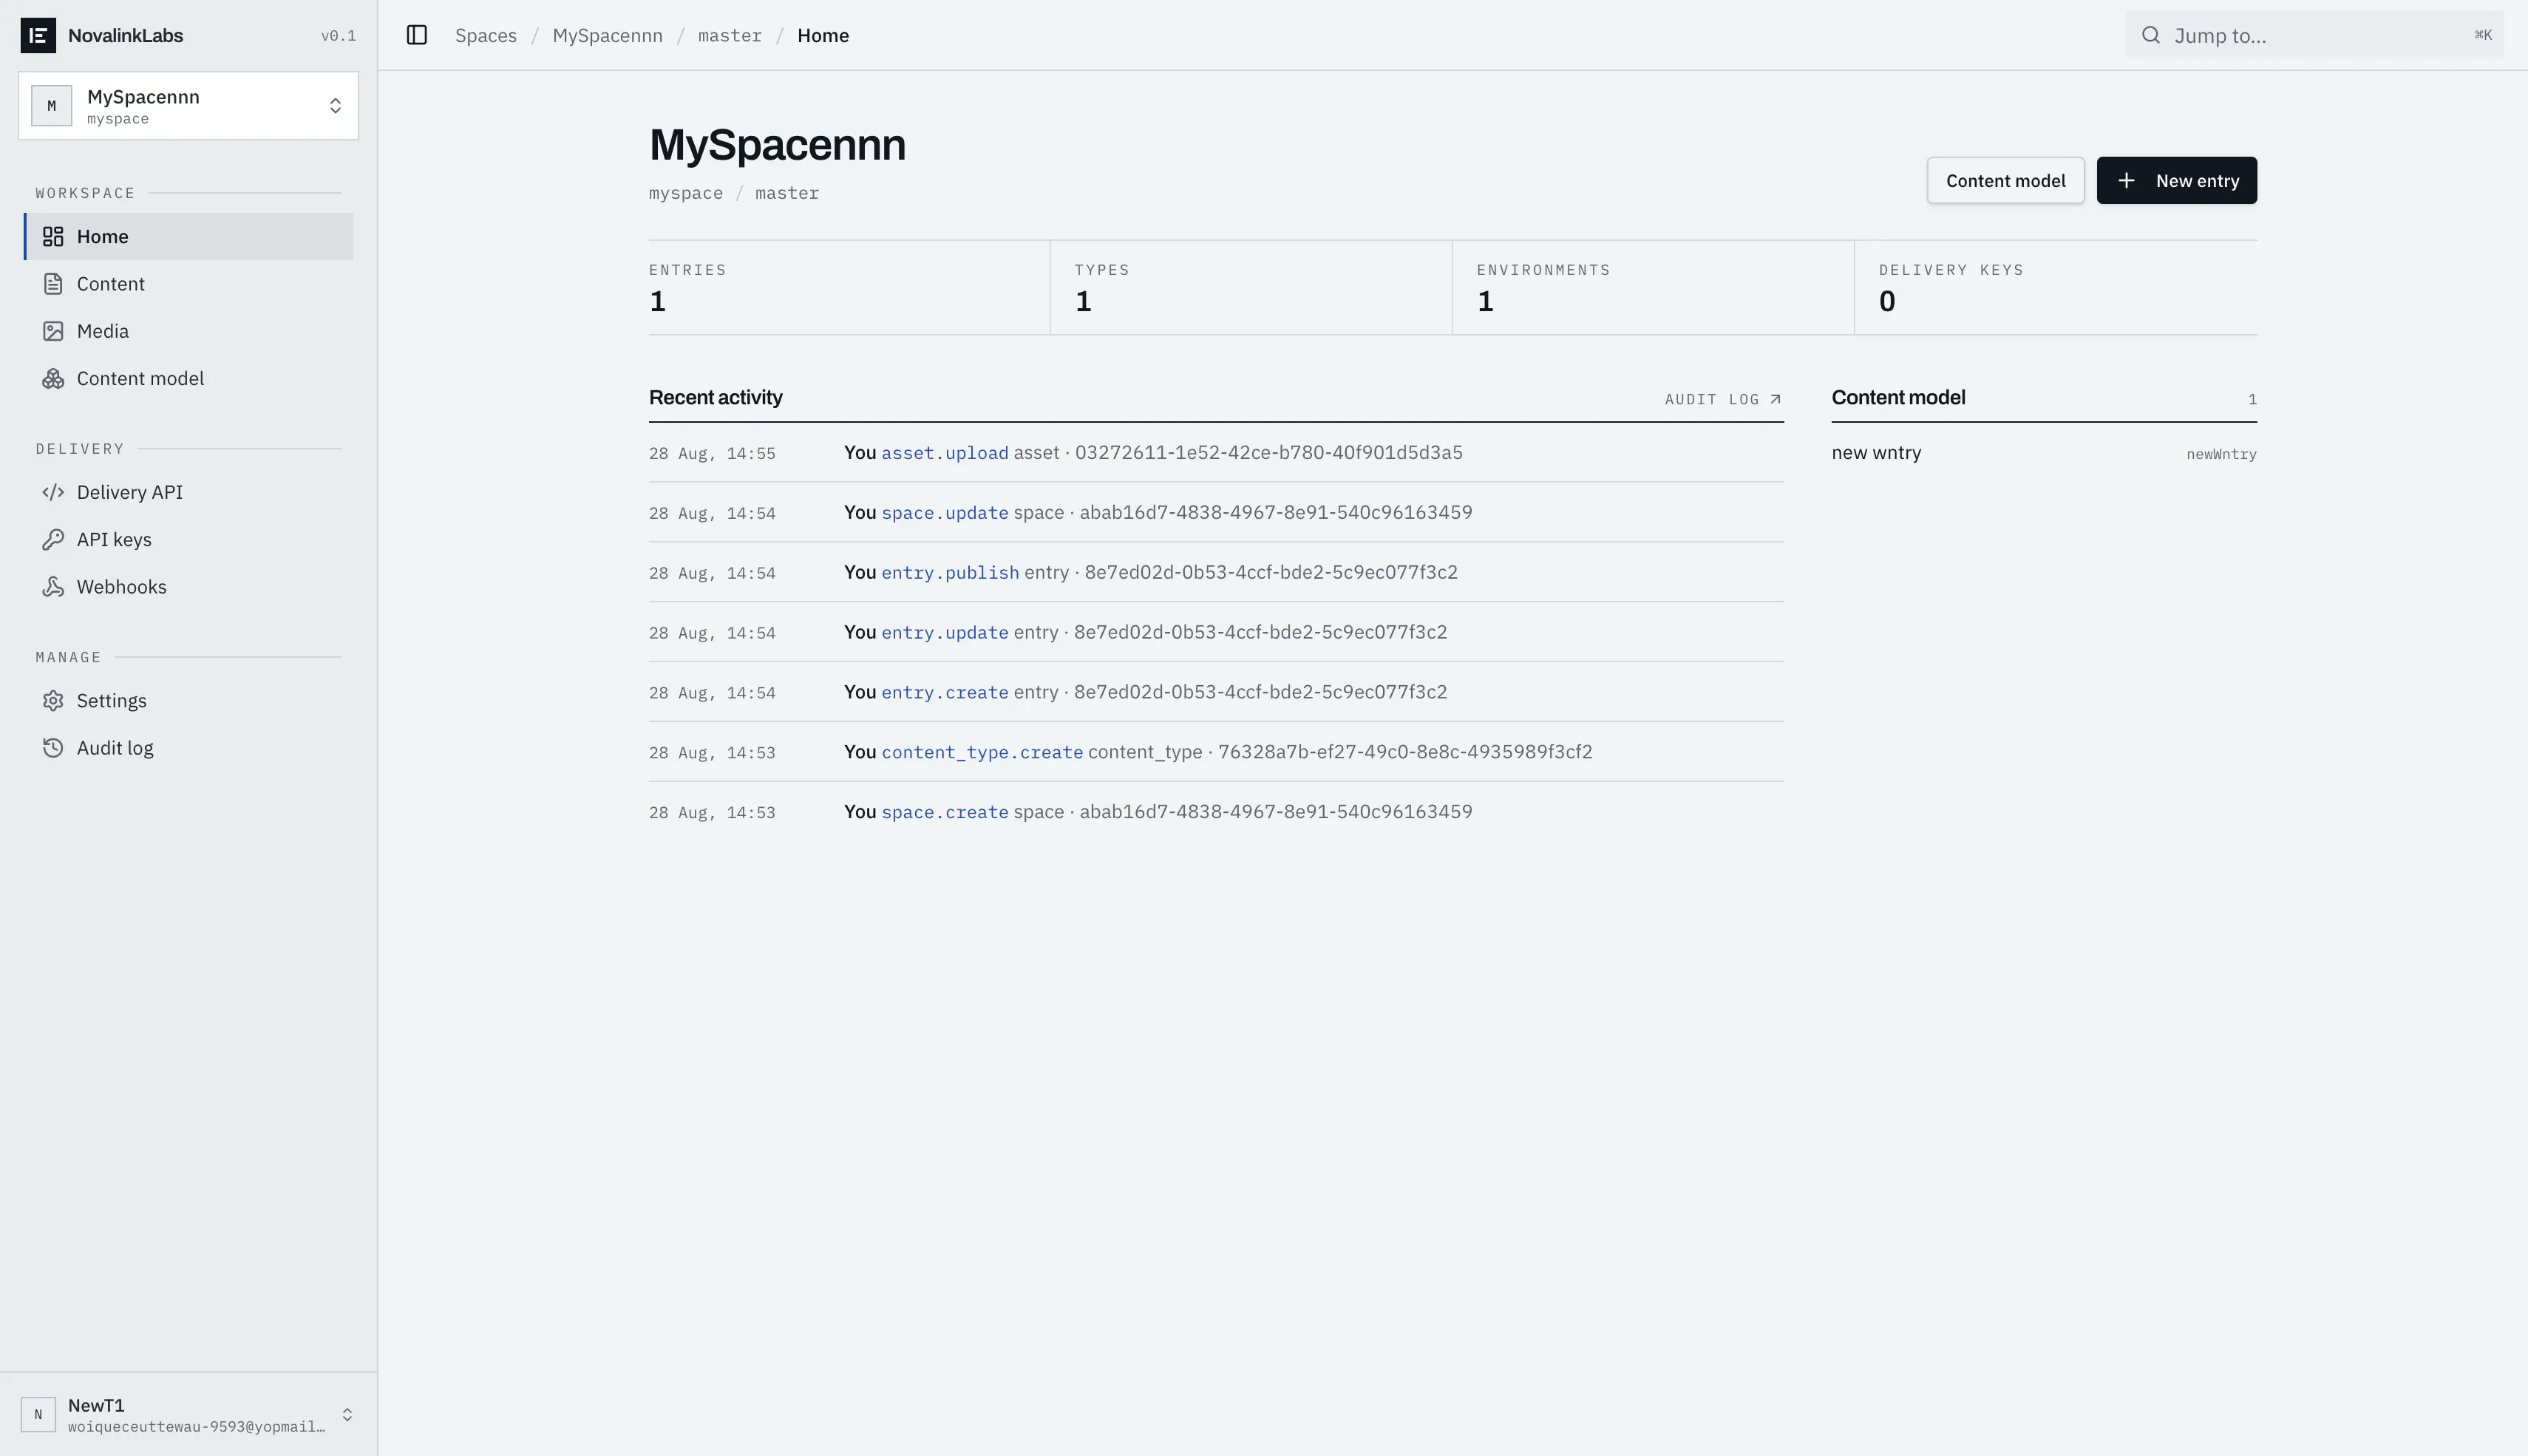Click the Home grid icon in sidebar
This screenshot has width=2528, height=1456.
[53, 236]
